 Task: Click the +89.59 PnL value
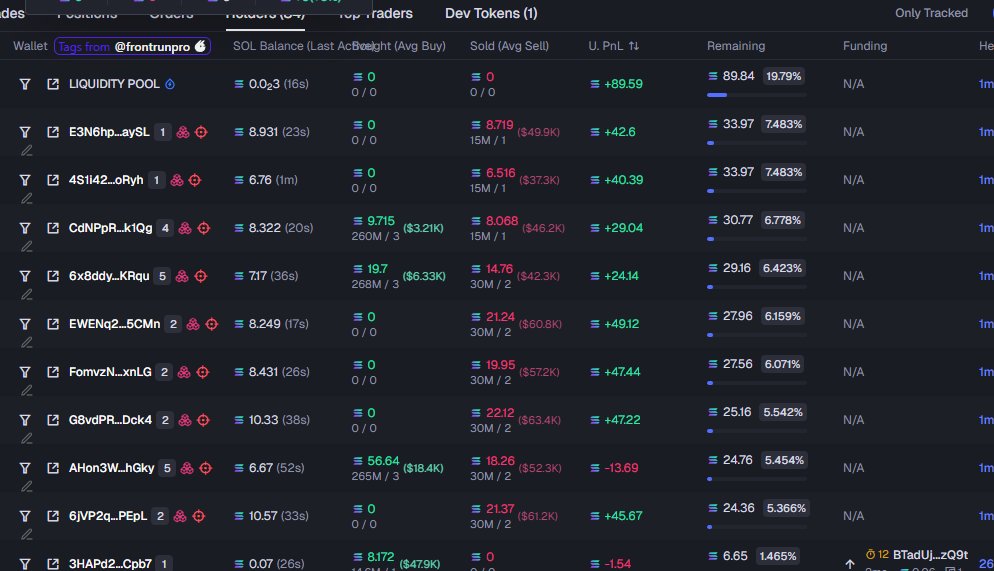[623, 84]
